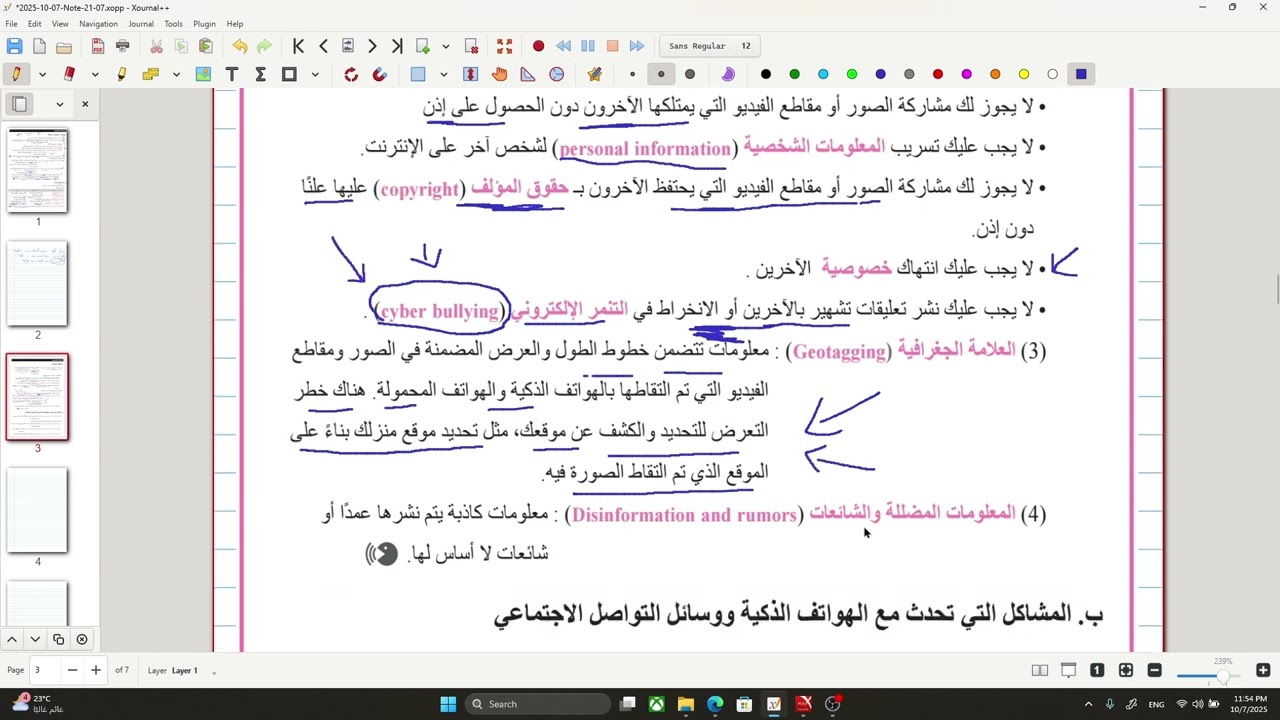Undo the last action

coord(240,46)
